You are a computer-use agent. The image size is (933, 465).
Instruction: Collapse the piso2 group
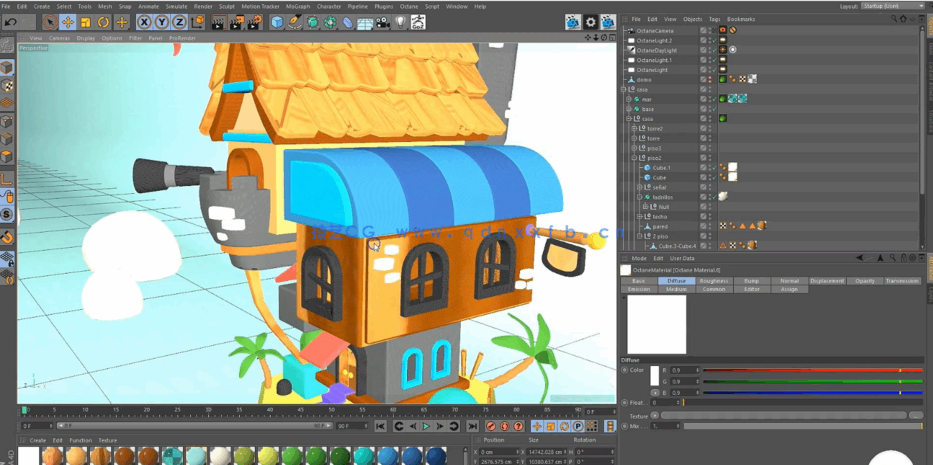[x=634, y=158]
